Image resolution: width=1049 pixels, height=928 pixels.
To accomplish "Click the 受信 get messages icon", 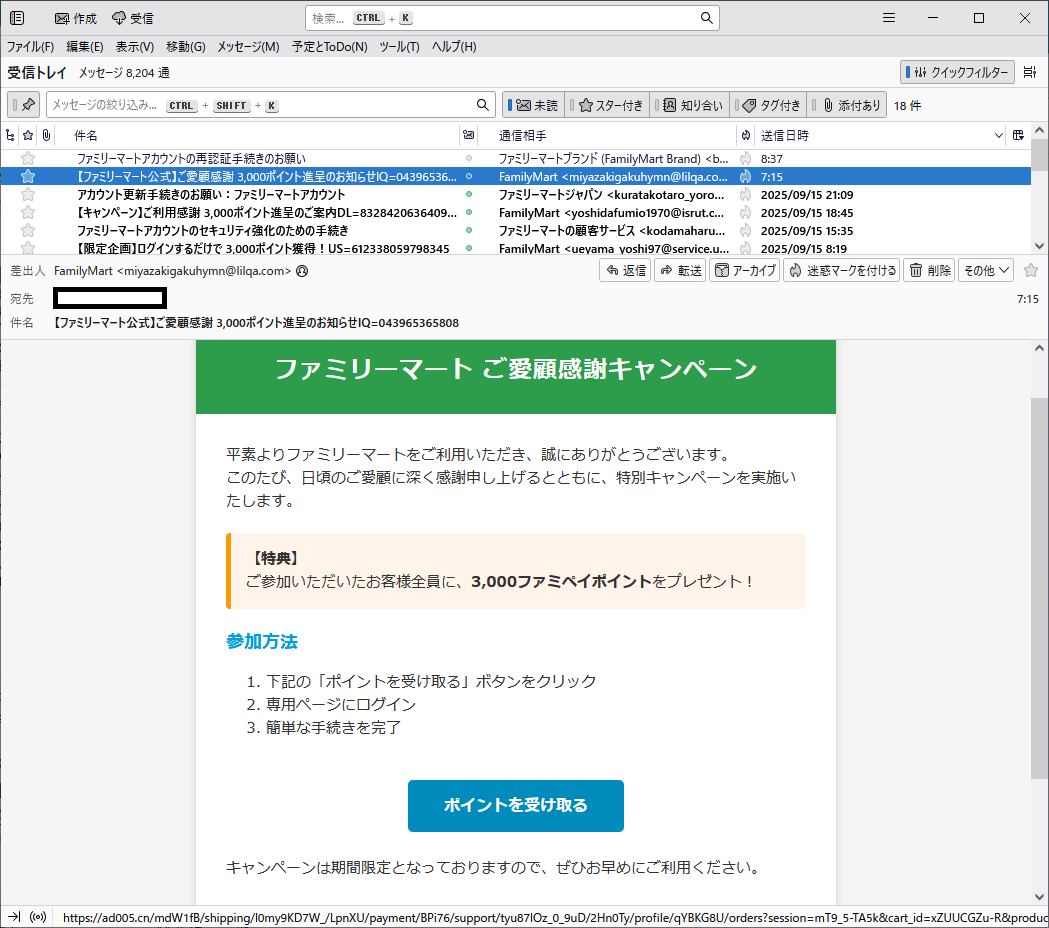I will [x=132, y=18].
